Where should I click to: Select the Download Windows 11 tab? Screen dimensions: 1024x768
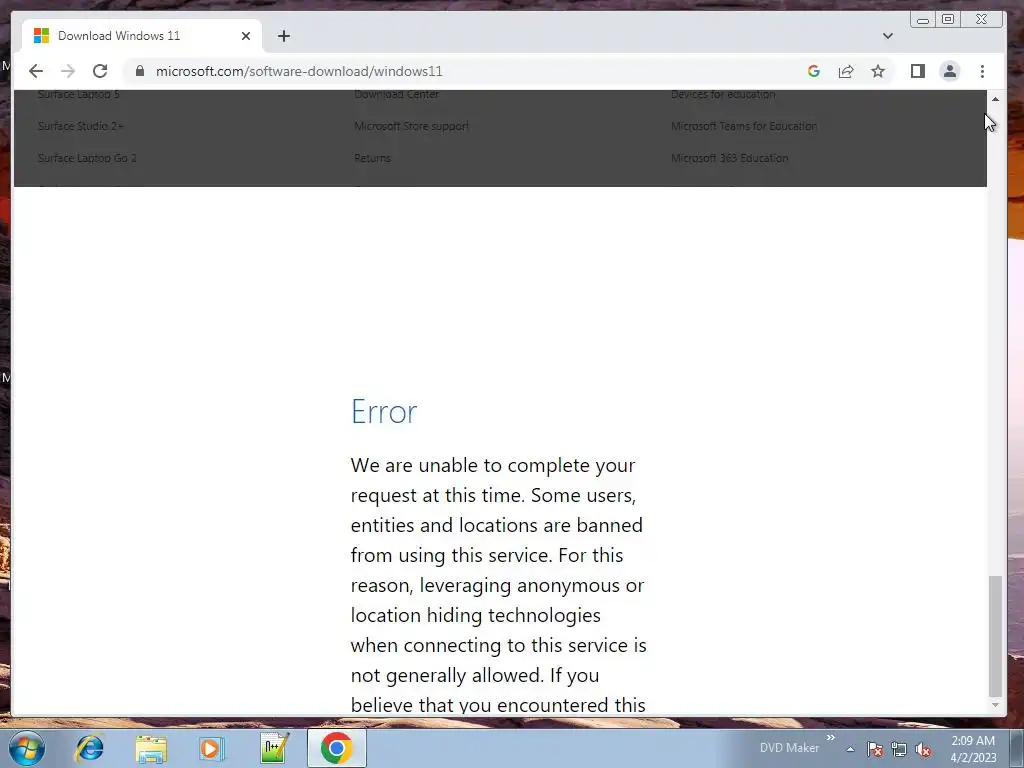click(x=142, y=36)
